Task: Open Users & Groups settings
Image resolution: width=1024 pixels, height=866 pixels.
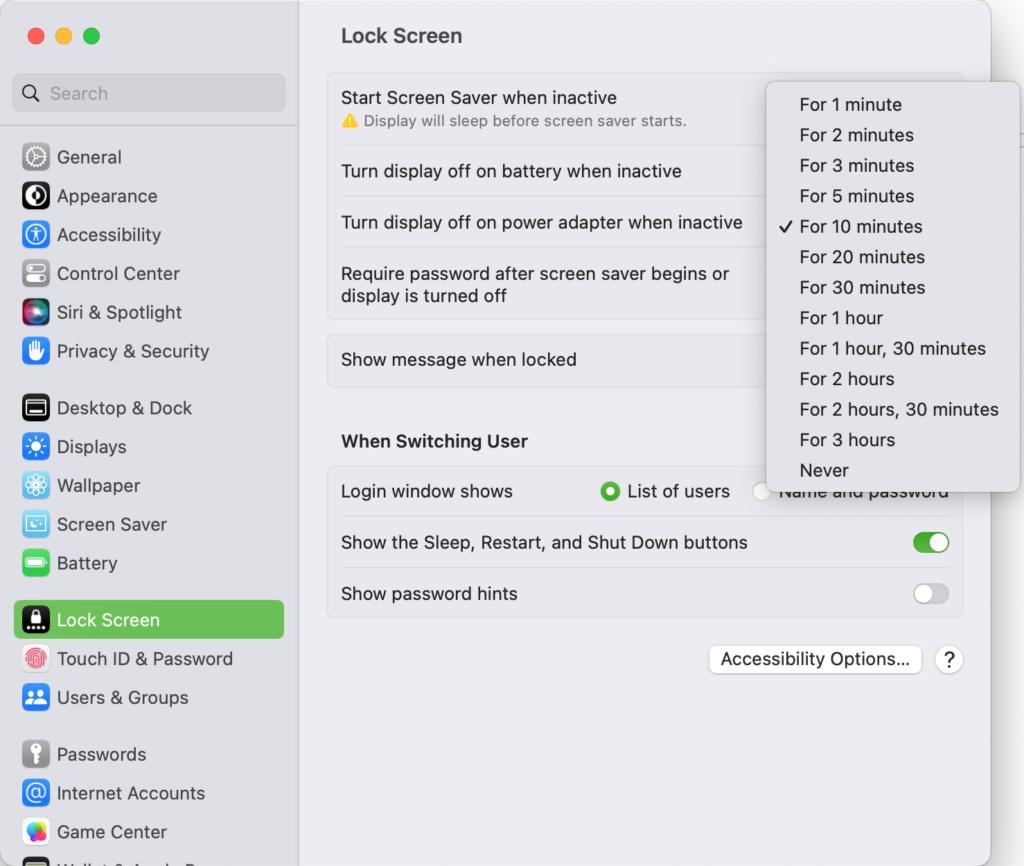Action: (x=36, y=698)
